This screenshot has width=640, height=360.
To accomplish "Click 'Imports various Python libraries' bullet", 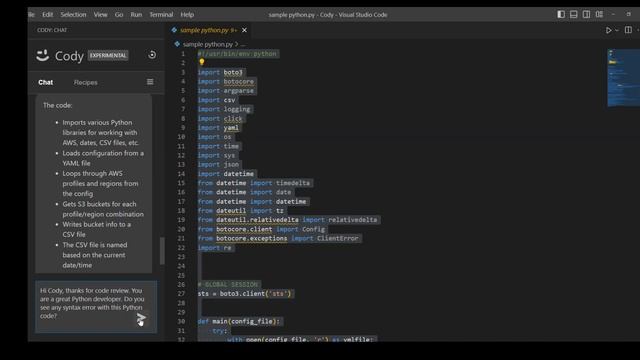I will pyautogui.click(x=101, y=133).
